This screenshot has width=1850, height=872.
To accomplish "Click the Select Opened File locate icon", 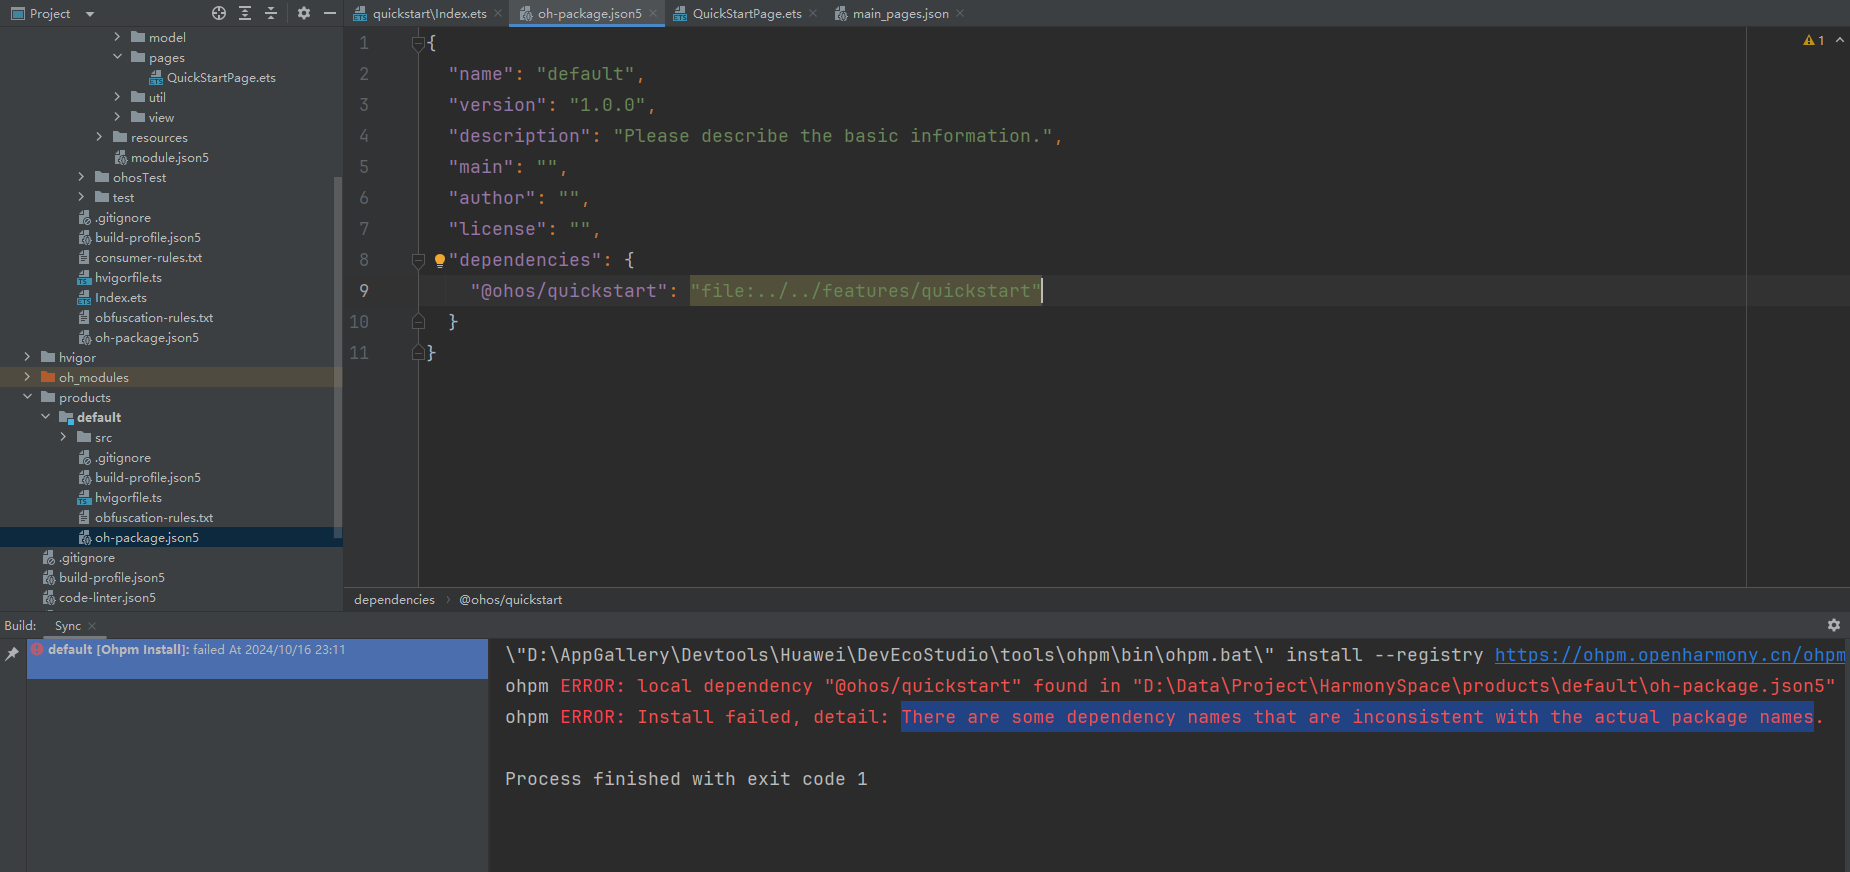I will point(219,13).
